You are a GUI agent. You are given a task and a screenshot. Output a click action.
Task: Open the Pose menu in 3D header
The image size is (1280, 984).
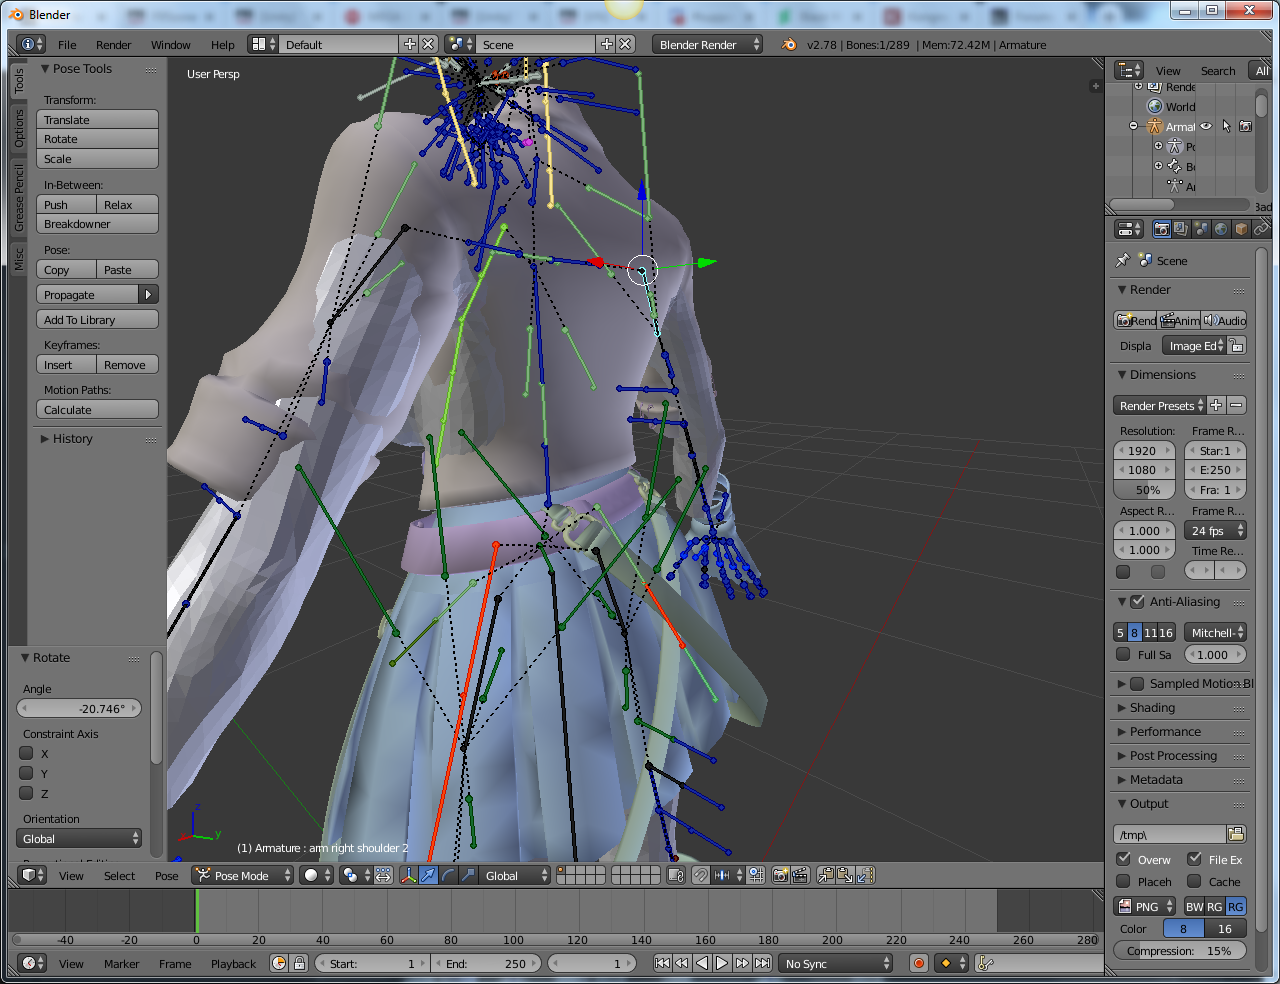coord(166,875)
